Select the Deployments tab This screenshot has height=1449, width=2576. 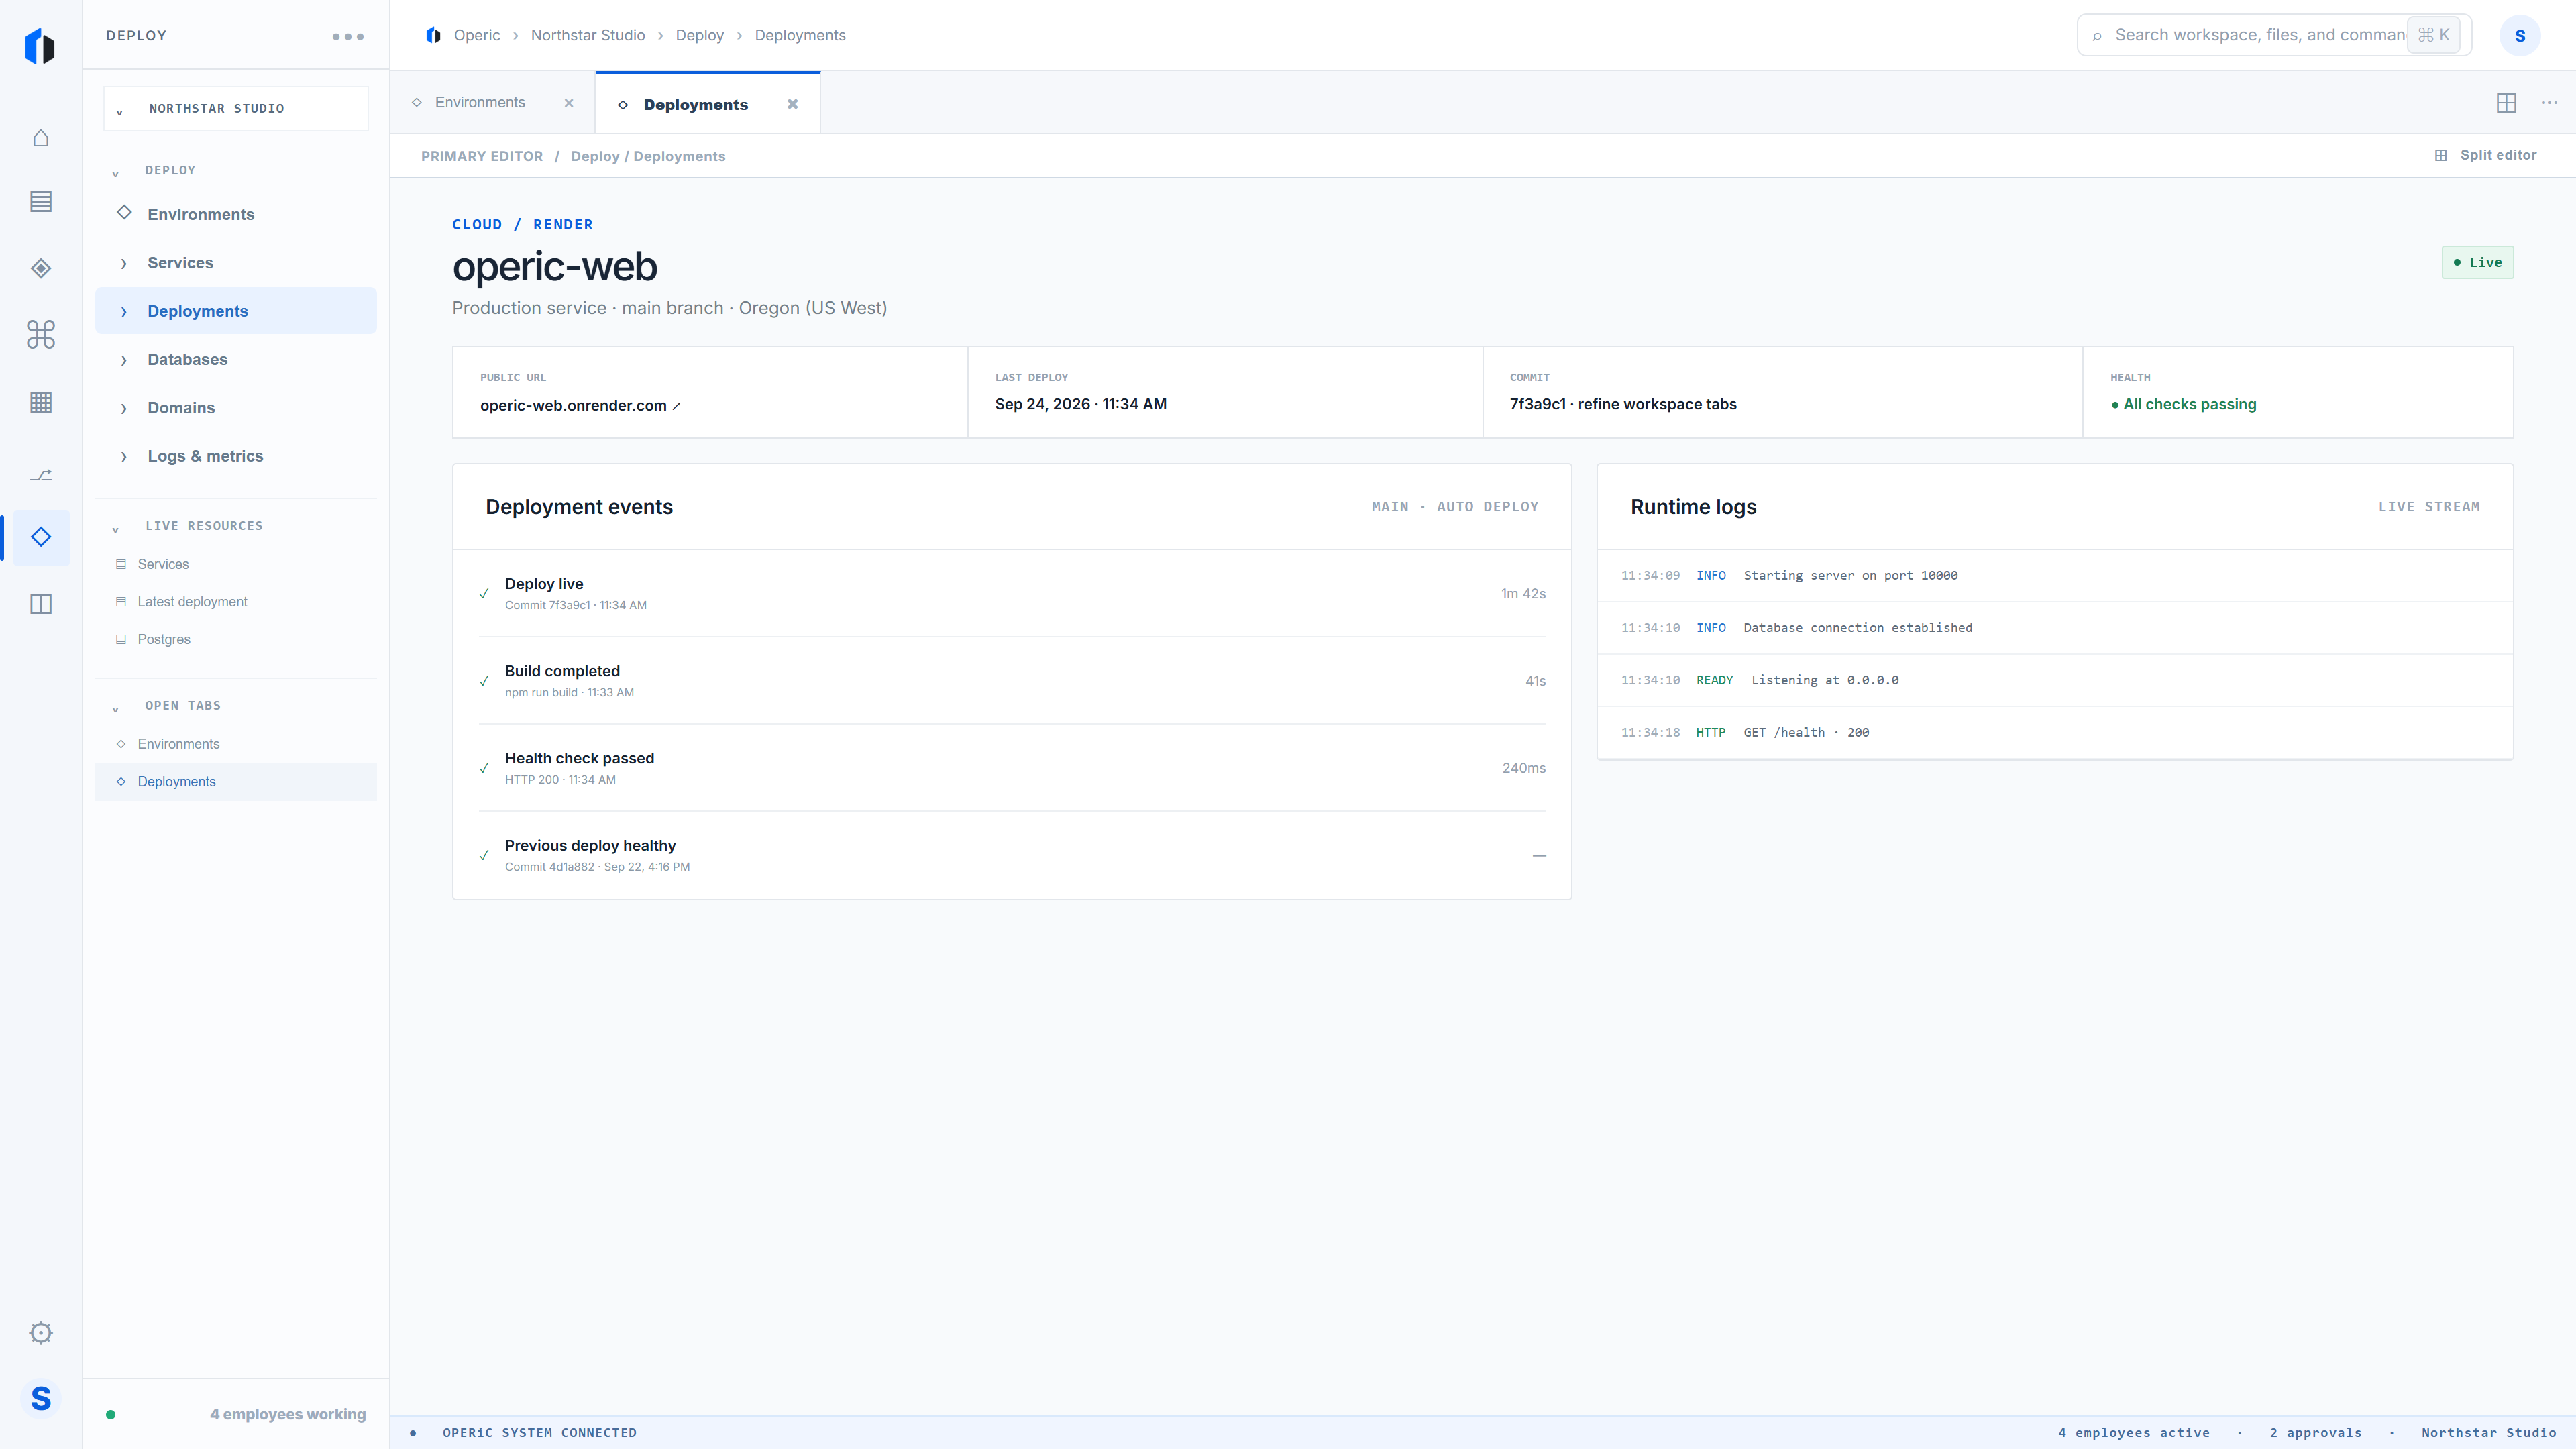coord(708,103)
